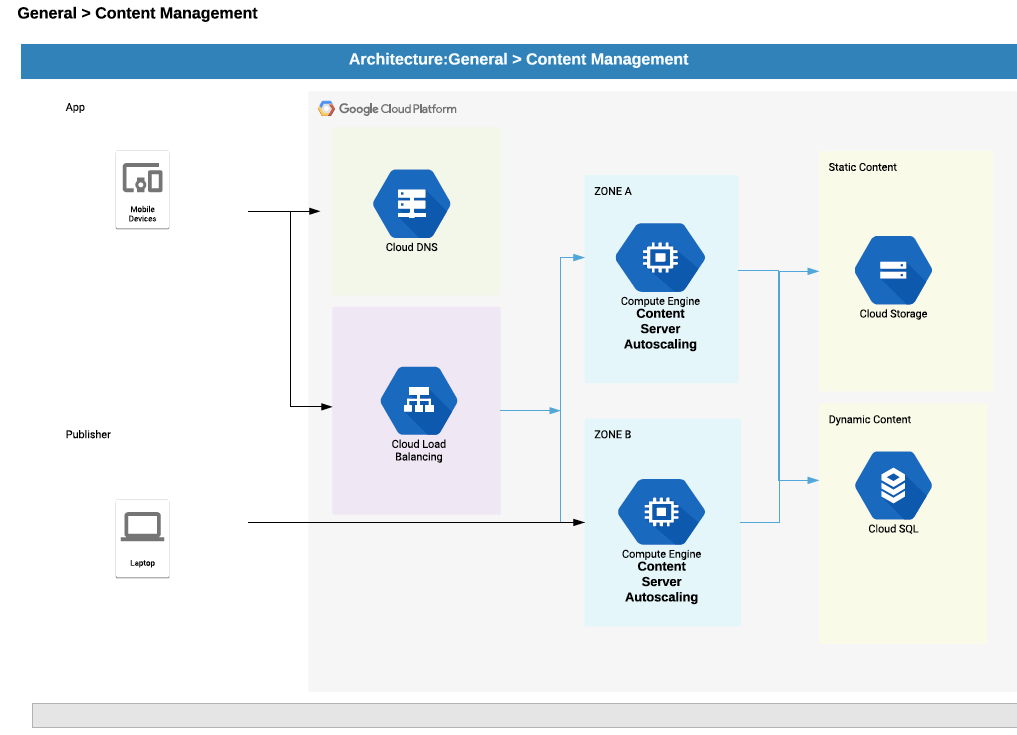The width and height of the screenshot is (1017, 735).
Task: Click the 'Static Content' label
Action: point(863,167)
